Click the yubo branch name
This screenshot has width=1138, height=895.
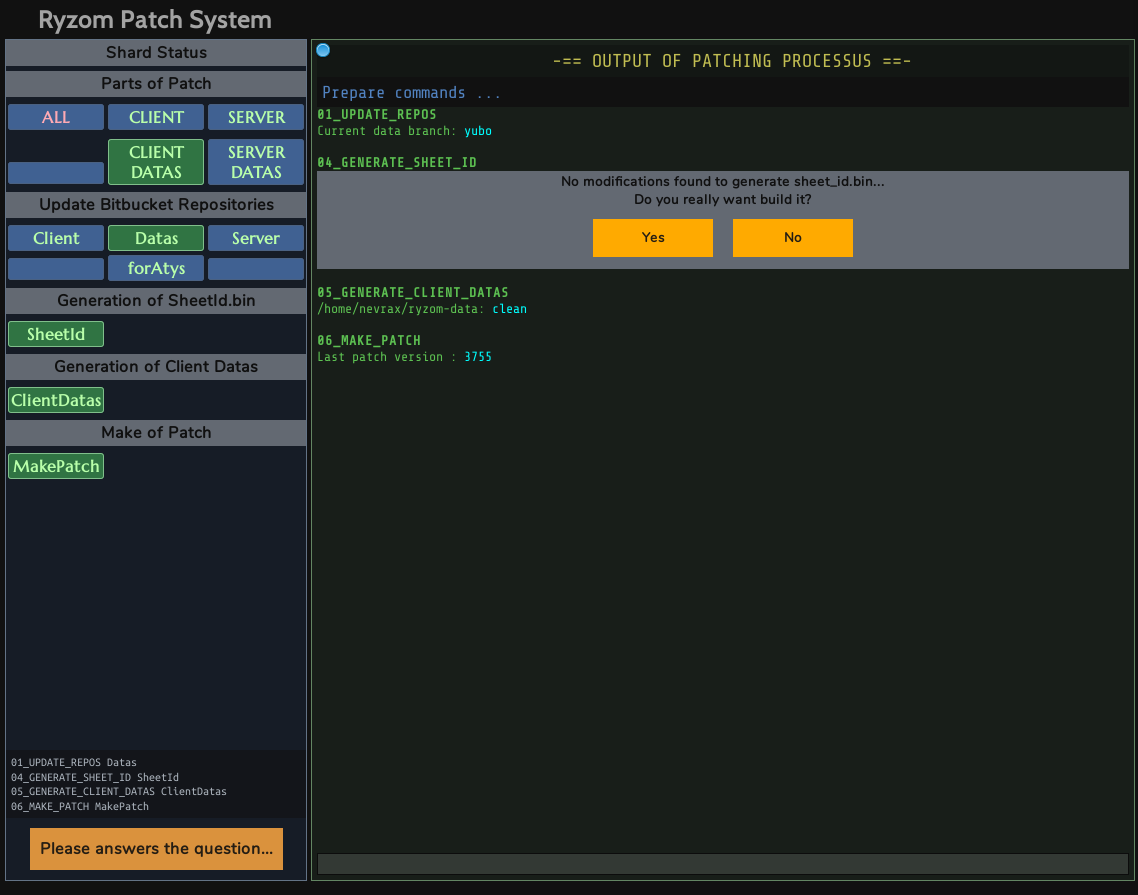click(x=478, y=131)
